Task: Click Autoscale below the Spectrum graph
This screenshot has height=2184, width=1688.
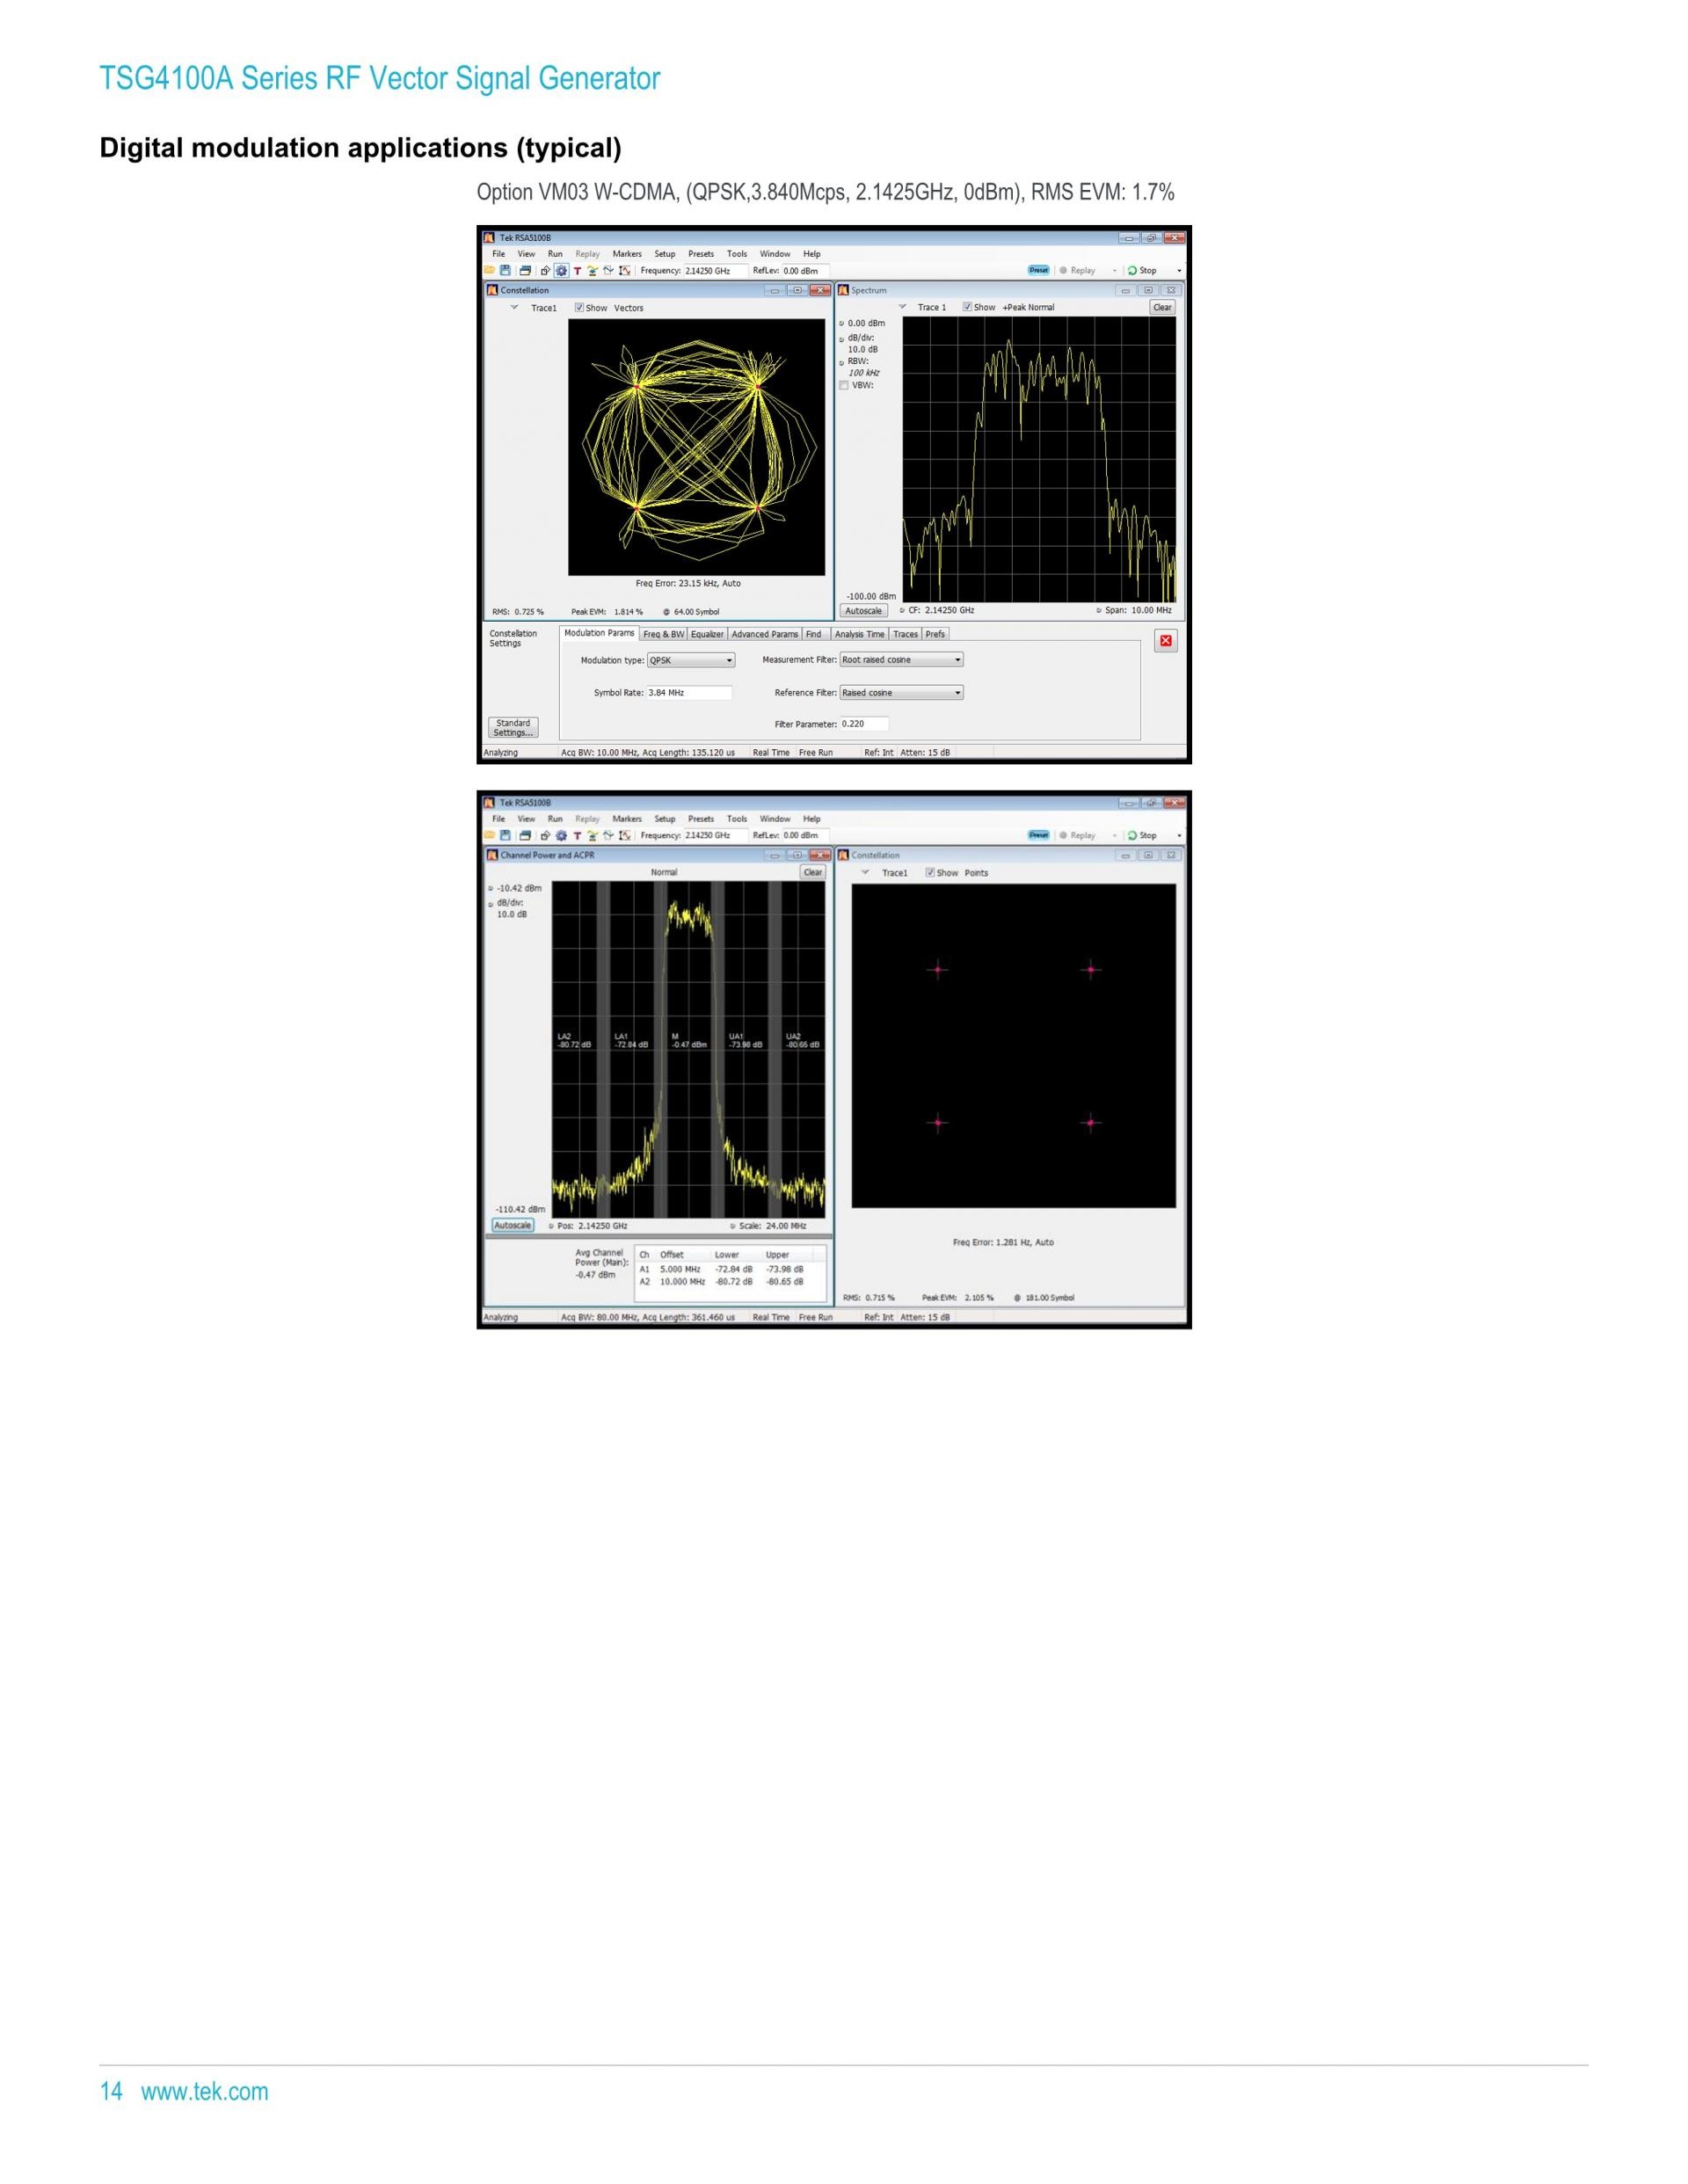Action: click(x=864, y=610)
